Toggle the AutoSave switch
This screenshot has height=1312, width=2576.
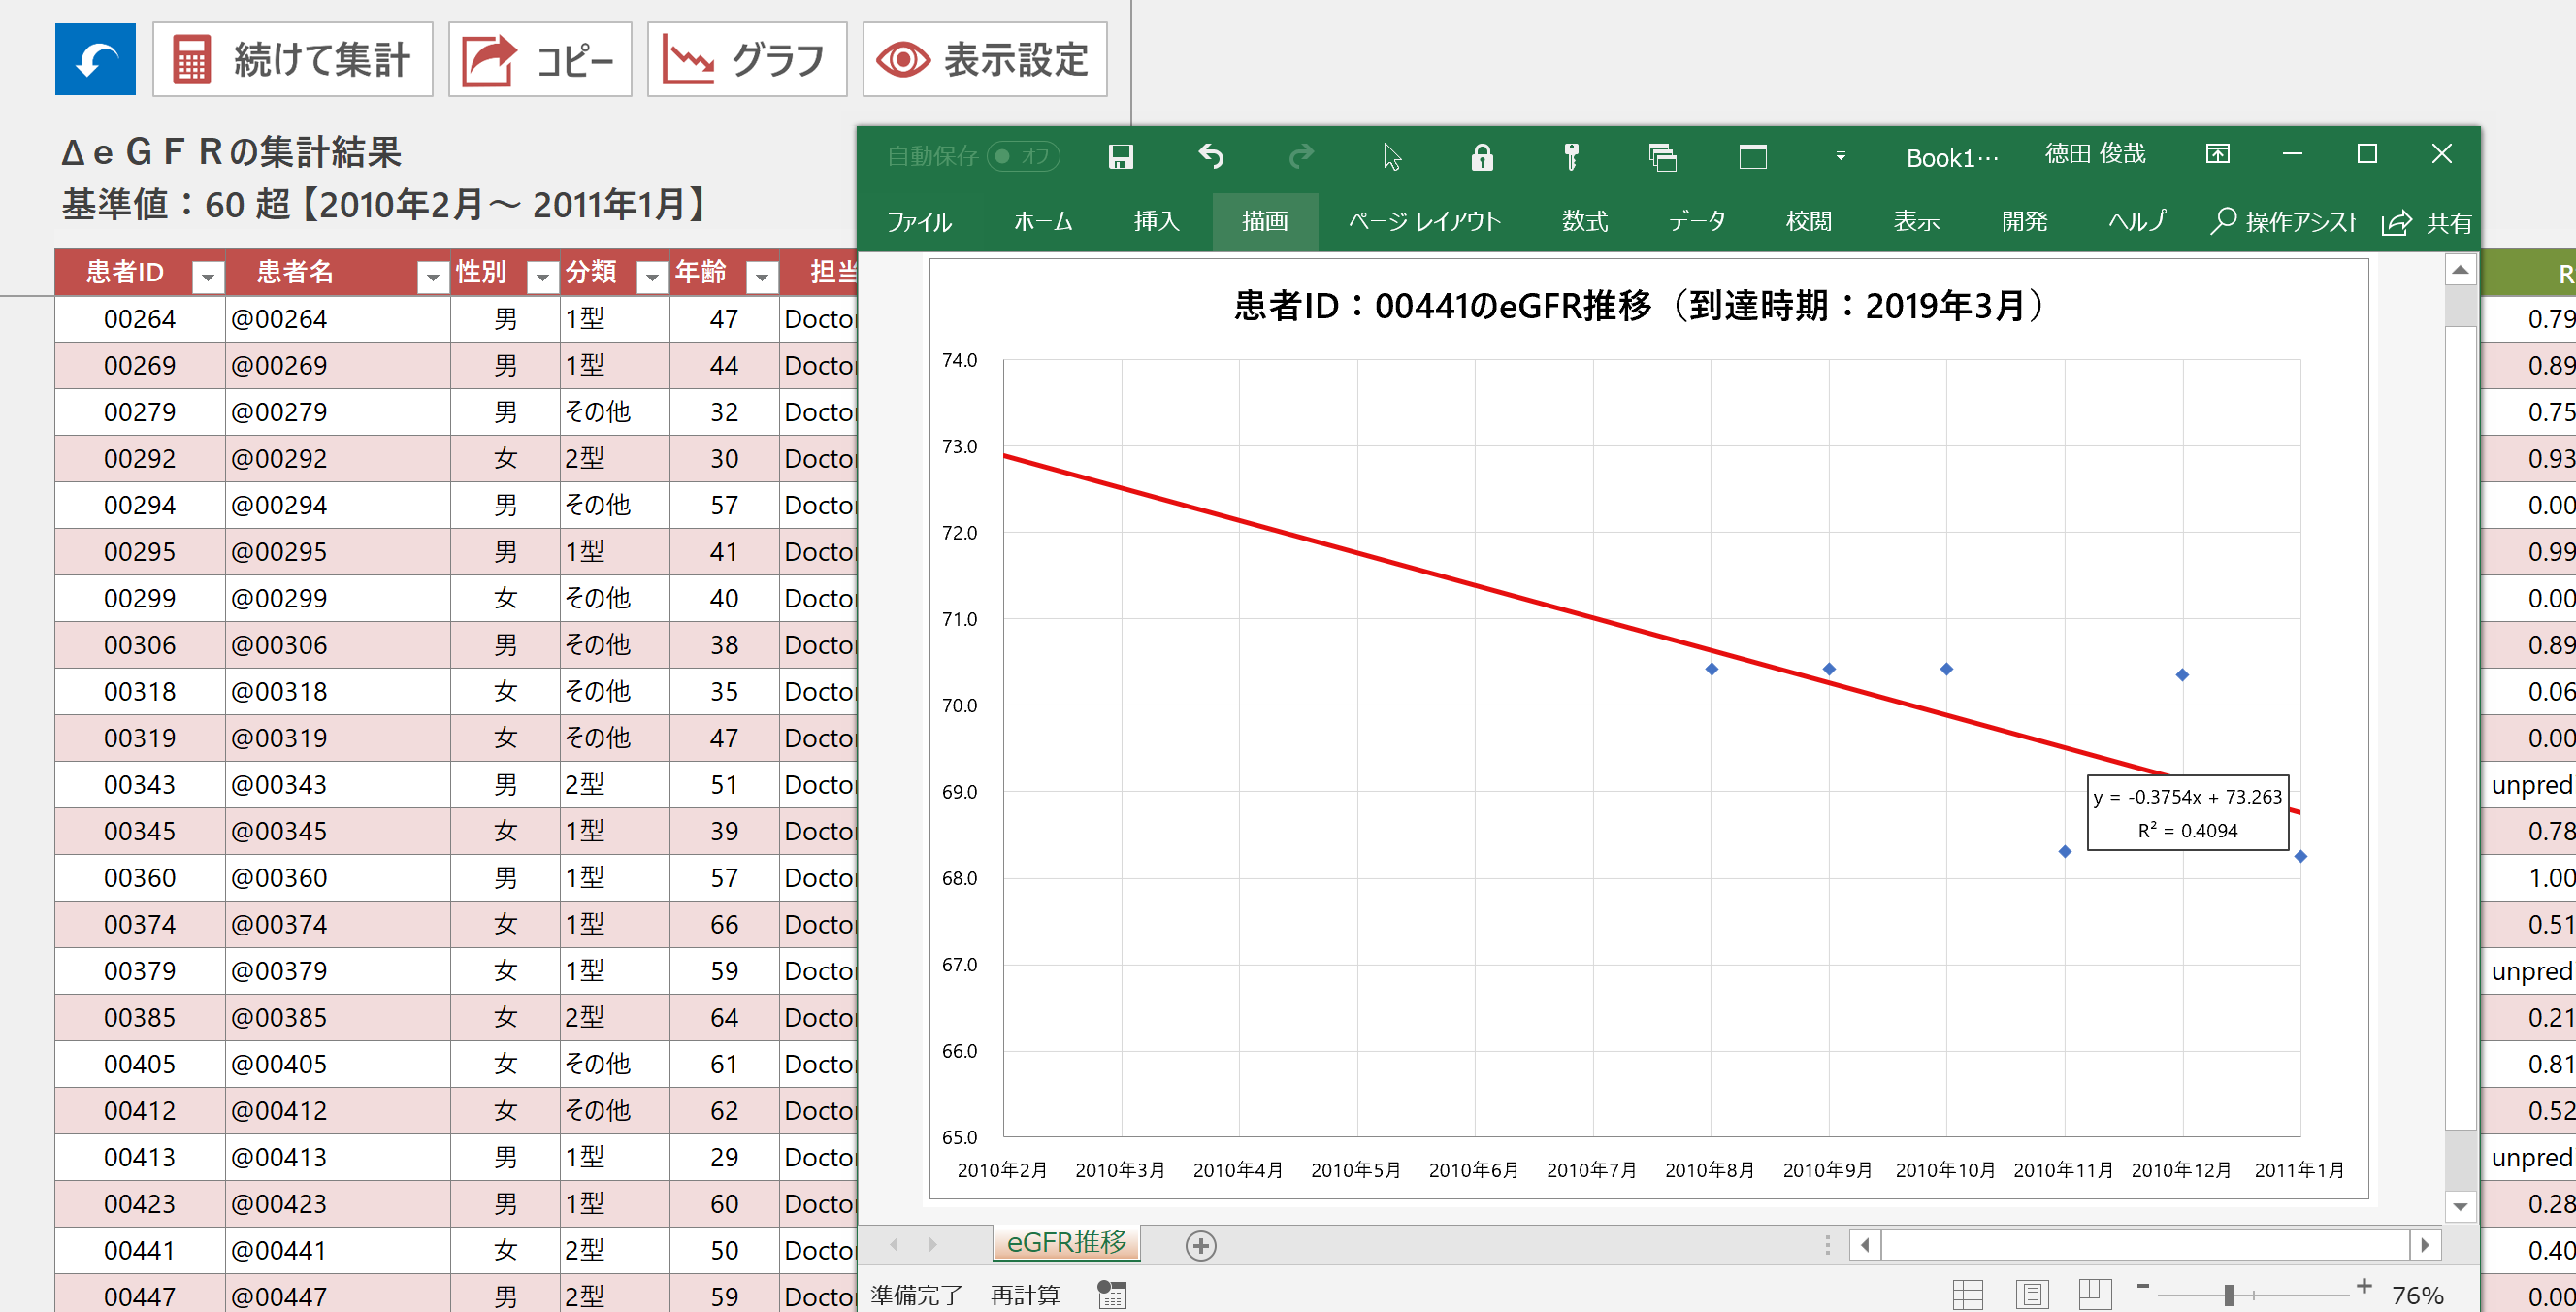[x=1022, y=156]
